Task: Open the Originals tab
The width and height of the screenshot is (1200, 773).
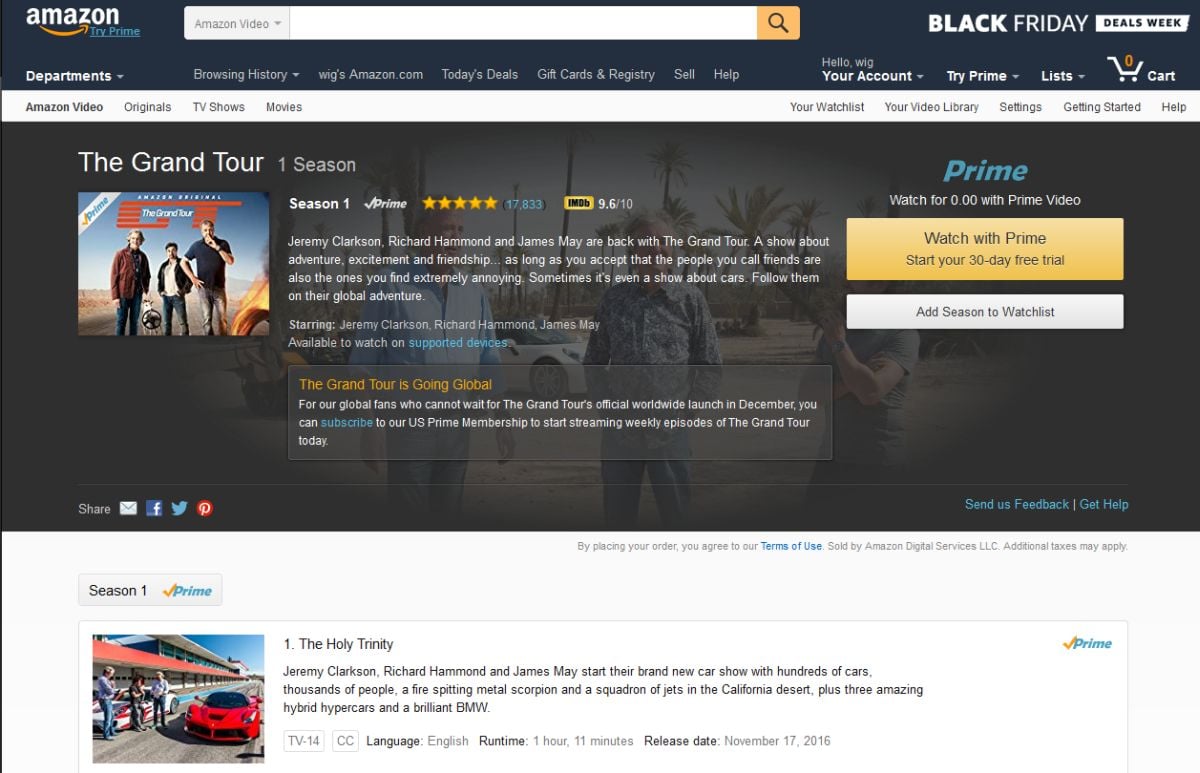Action: tap(147, 107)
